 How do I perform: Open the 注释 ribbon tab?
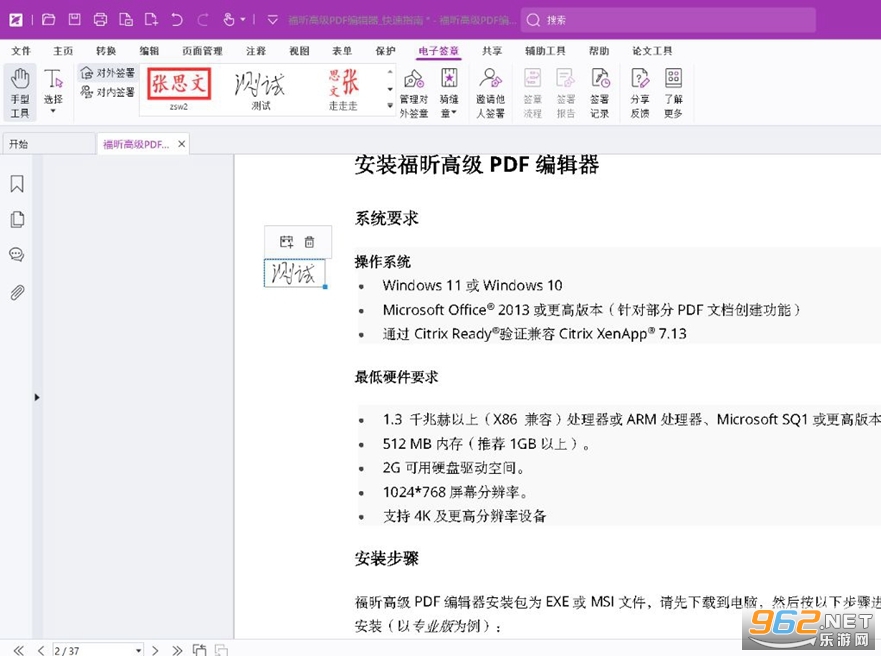pyautogui.click(x=256, y=51)
